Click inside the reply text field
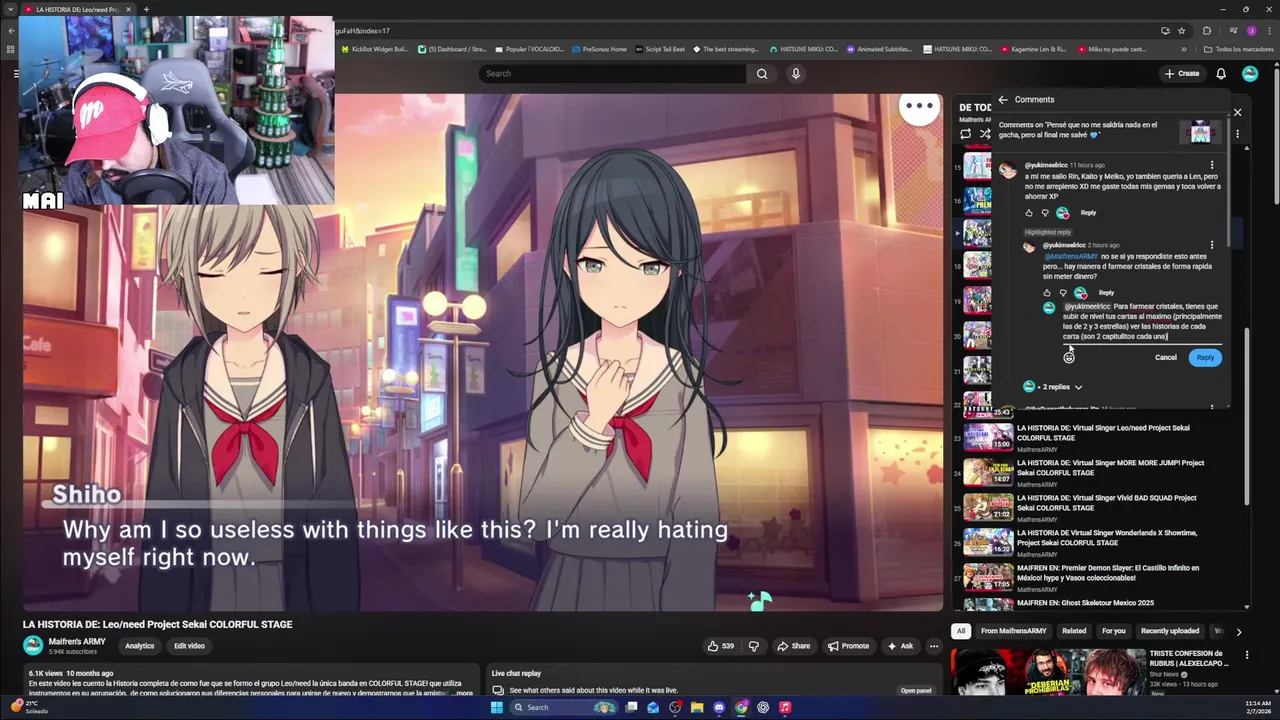 coord(1142,321)
